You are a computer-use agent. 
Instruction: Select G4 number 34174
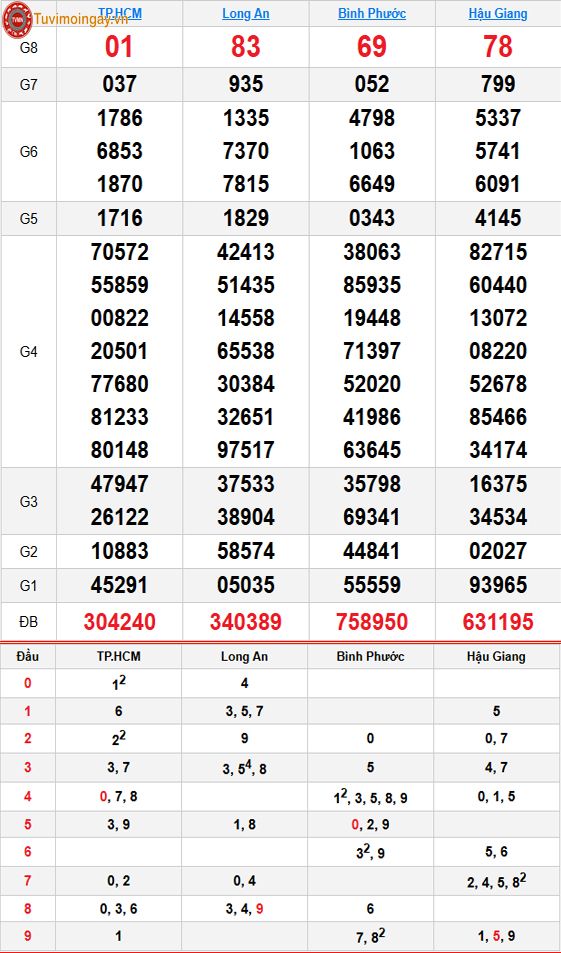tap(498, 450)
